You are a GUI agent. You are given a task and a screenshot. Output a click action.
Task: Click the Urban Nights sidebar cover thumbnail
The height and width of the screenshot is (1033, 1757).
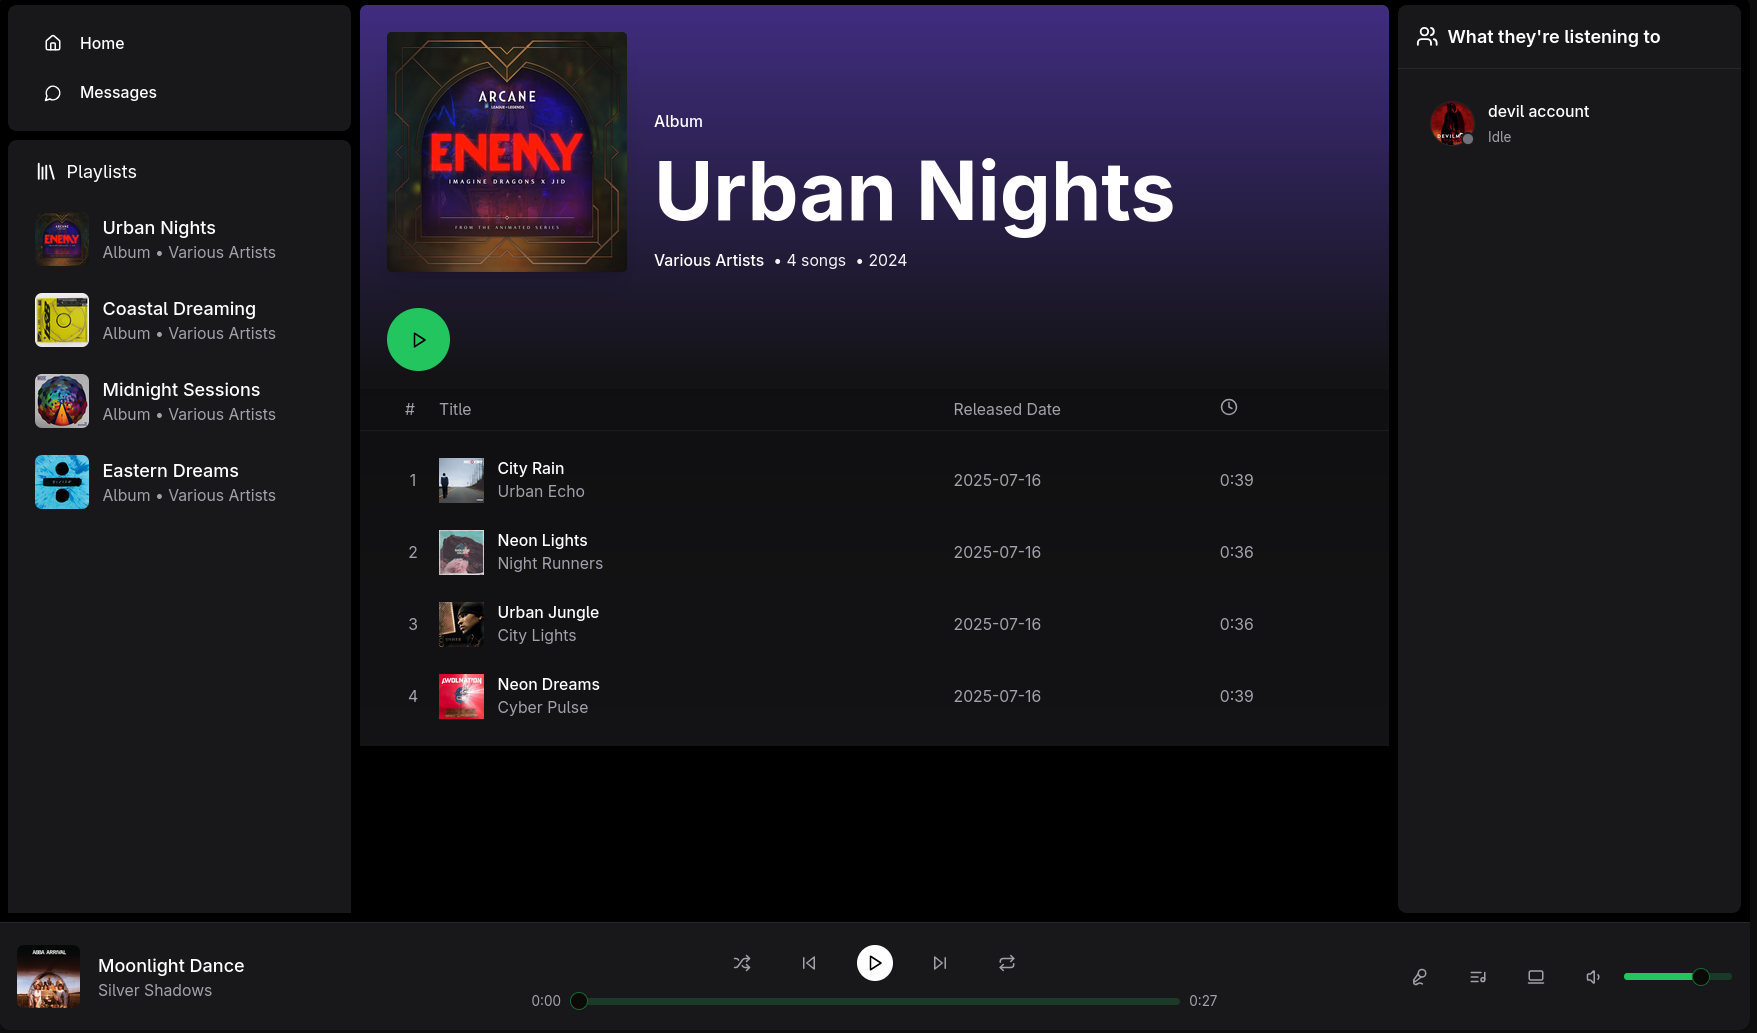[62, 239]
